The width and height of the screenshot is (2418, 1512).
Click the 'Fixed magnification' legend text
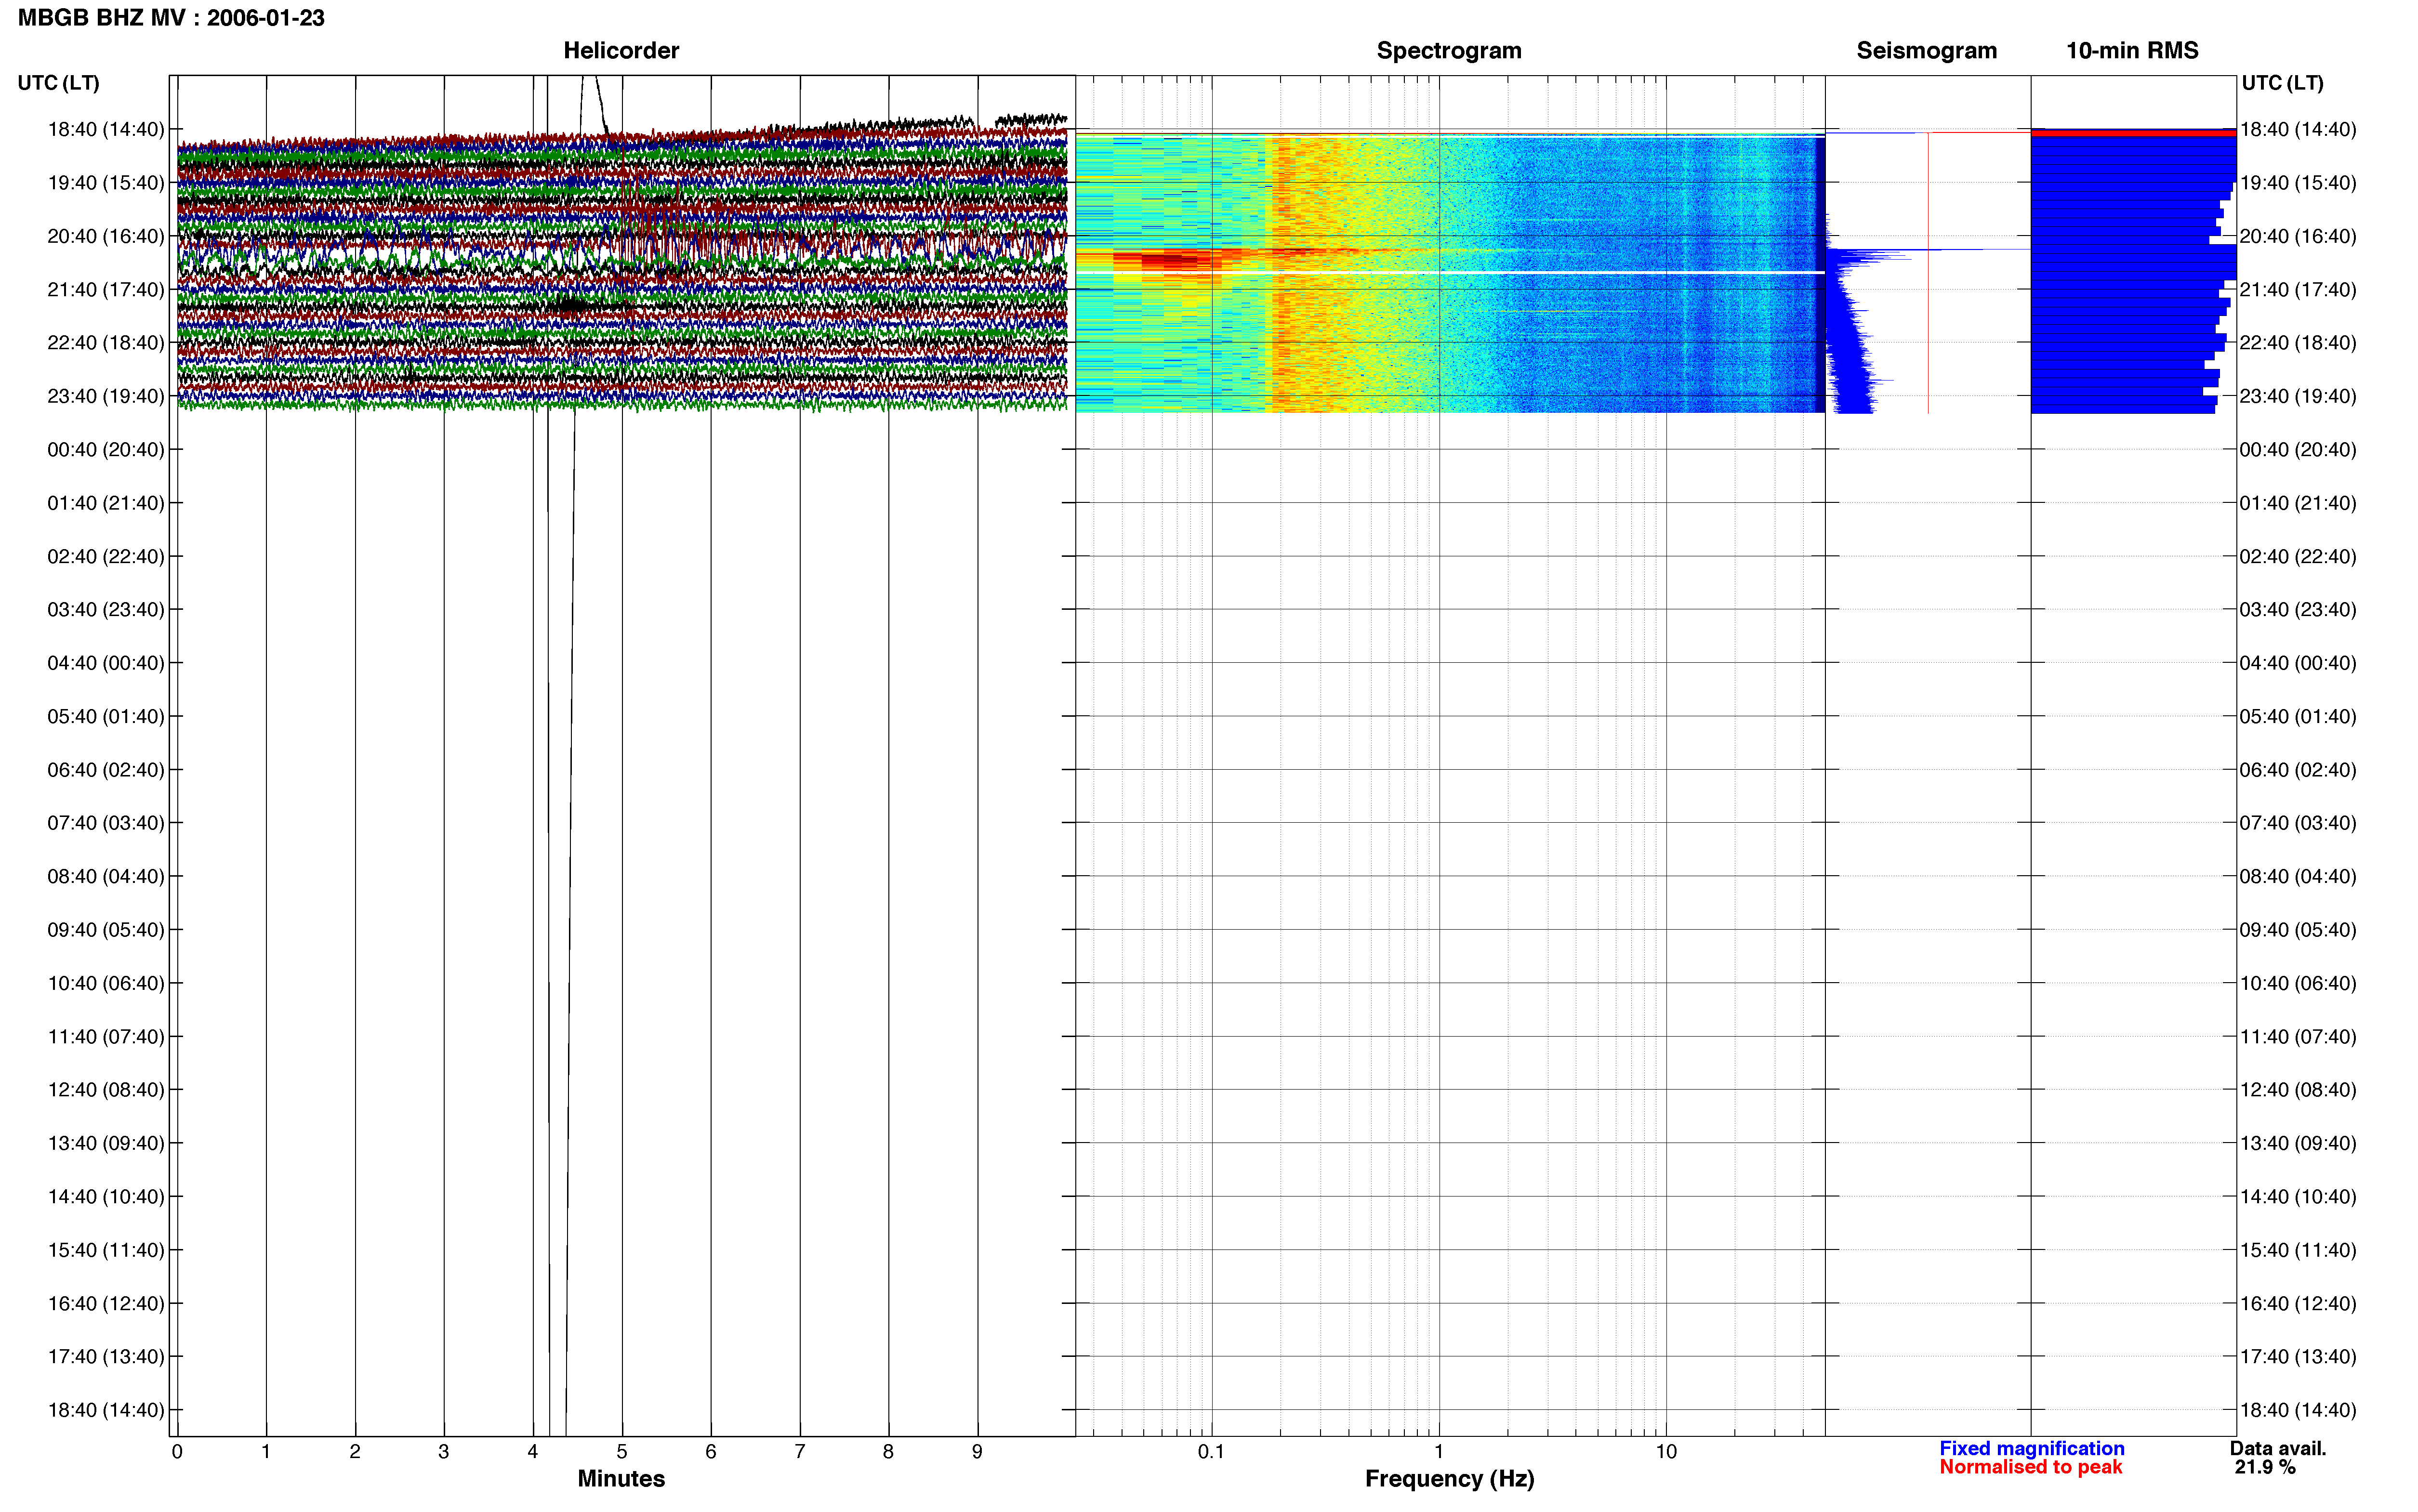(2032, 1449)
